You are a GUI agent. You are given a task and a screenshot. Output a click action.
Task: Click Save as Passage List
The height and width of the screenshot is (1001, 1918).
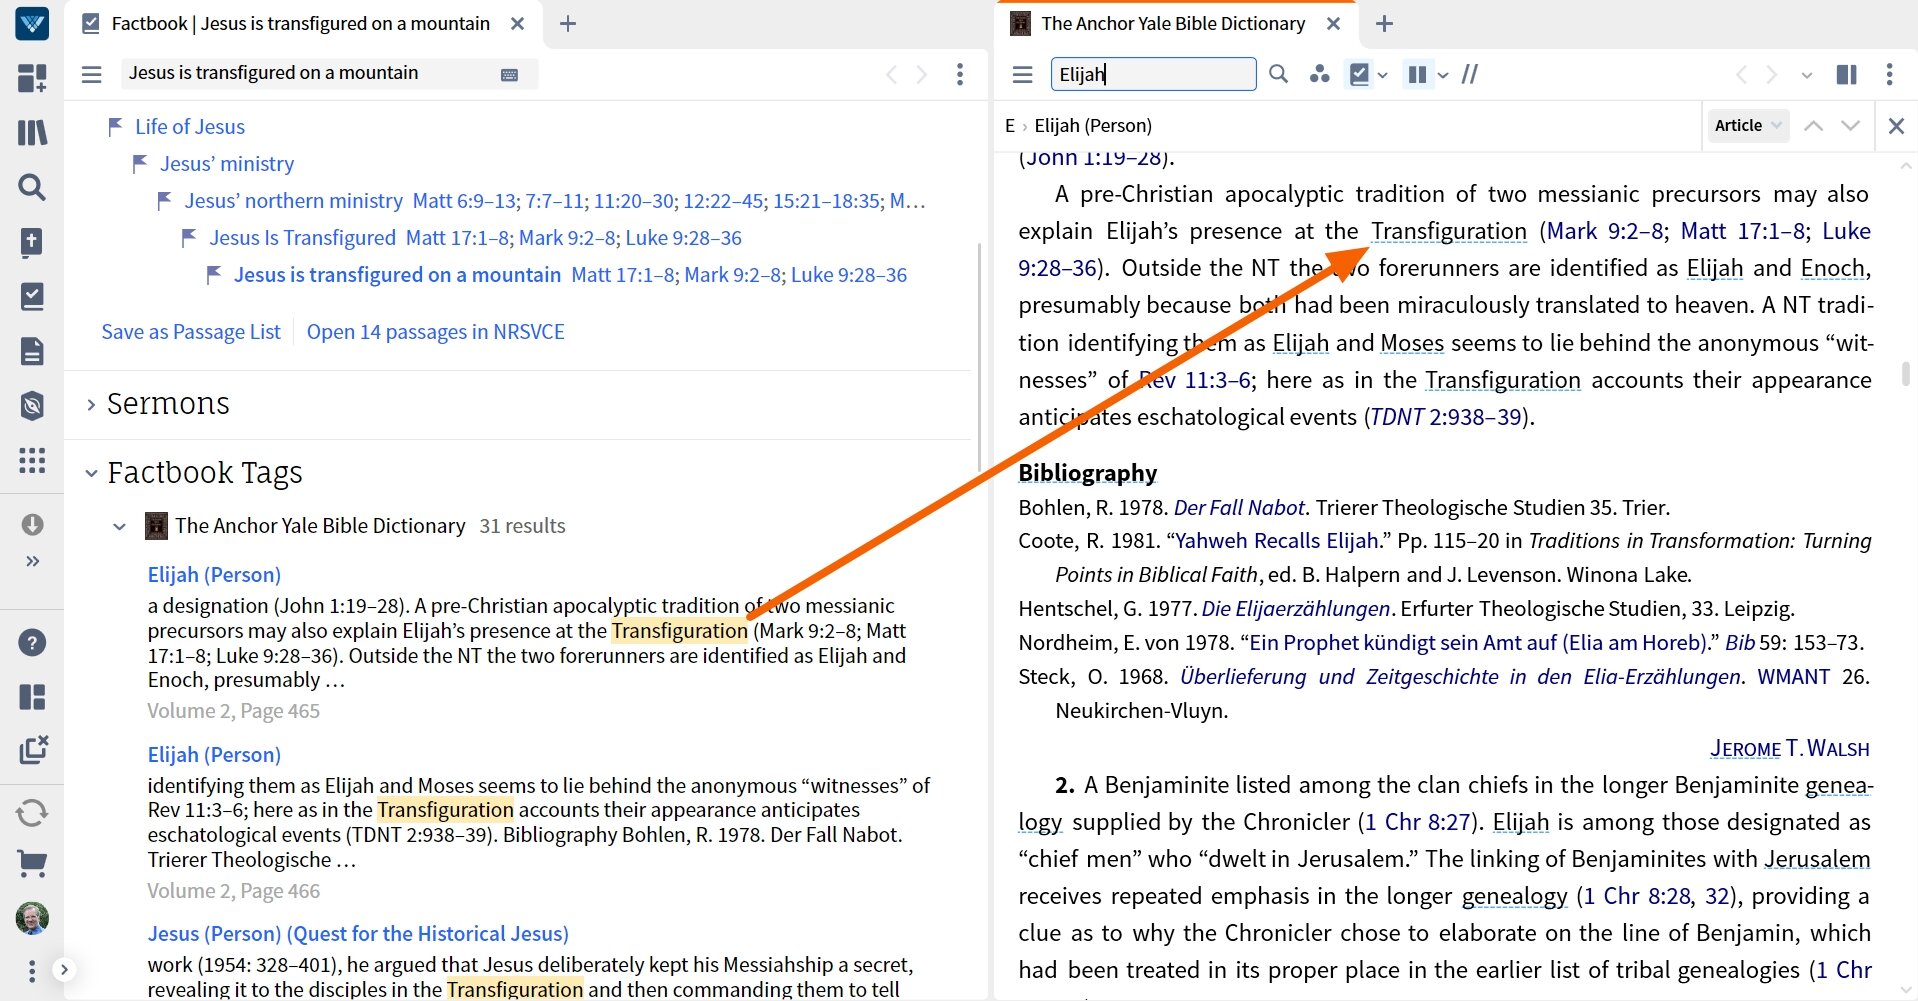pyautogui.click(x=191, y=332)
